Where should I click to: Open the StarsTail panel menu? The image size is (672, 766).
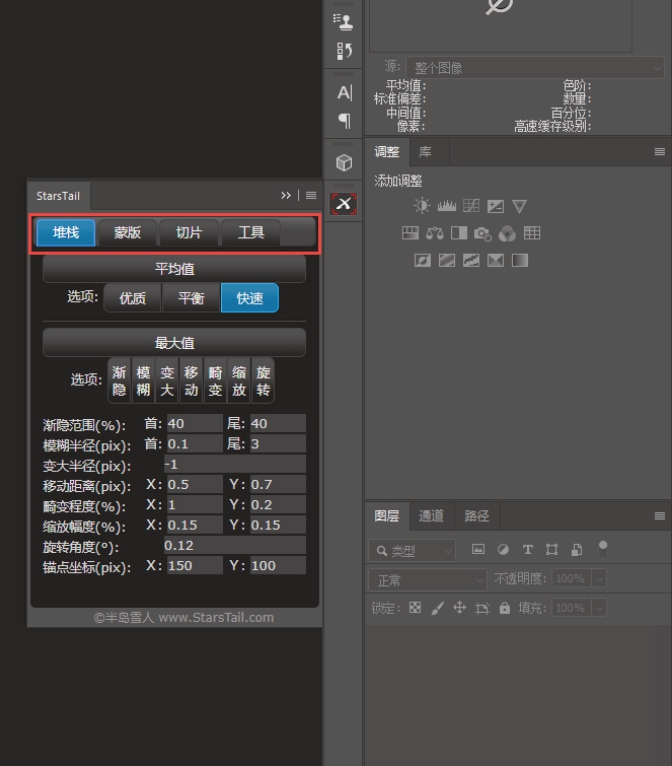(311, 195)
